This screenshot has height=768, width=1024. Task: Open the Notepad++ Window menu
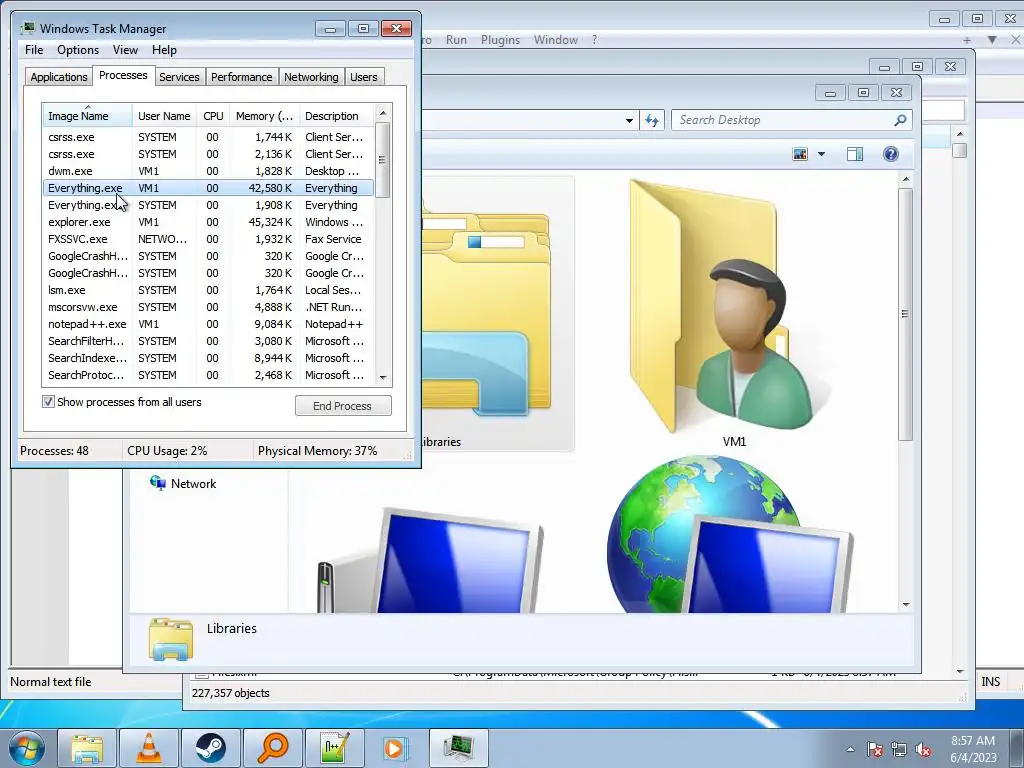coord(556,40)
